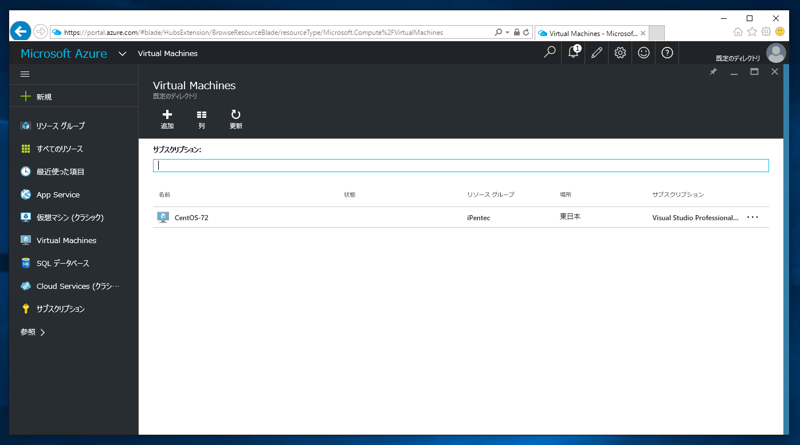Click Virtual Machines breadcrumb in top bar
Viewport: 800px width, 445px height.
(x=167, y=54)
